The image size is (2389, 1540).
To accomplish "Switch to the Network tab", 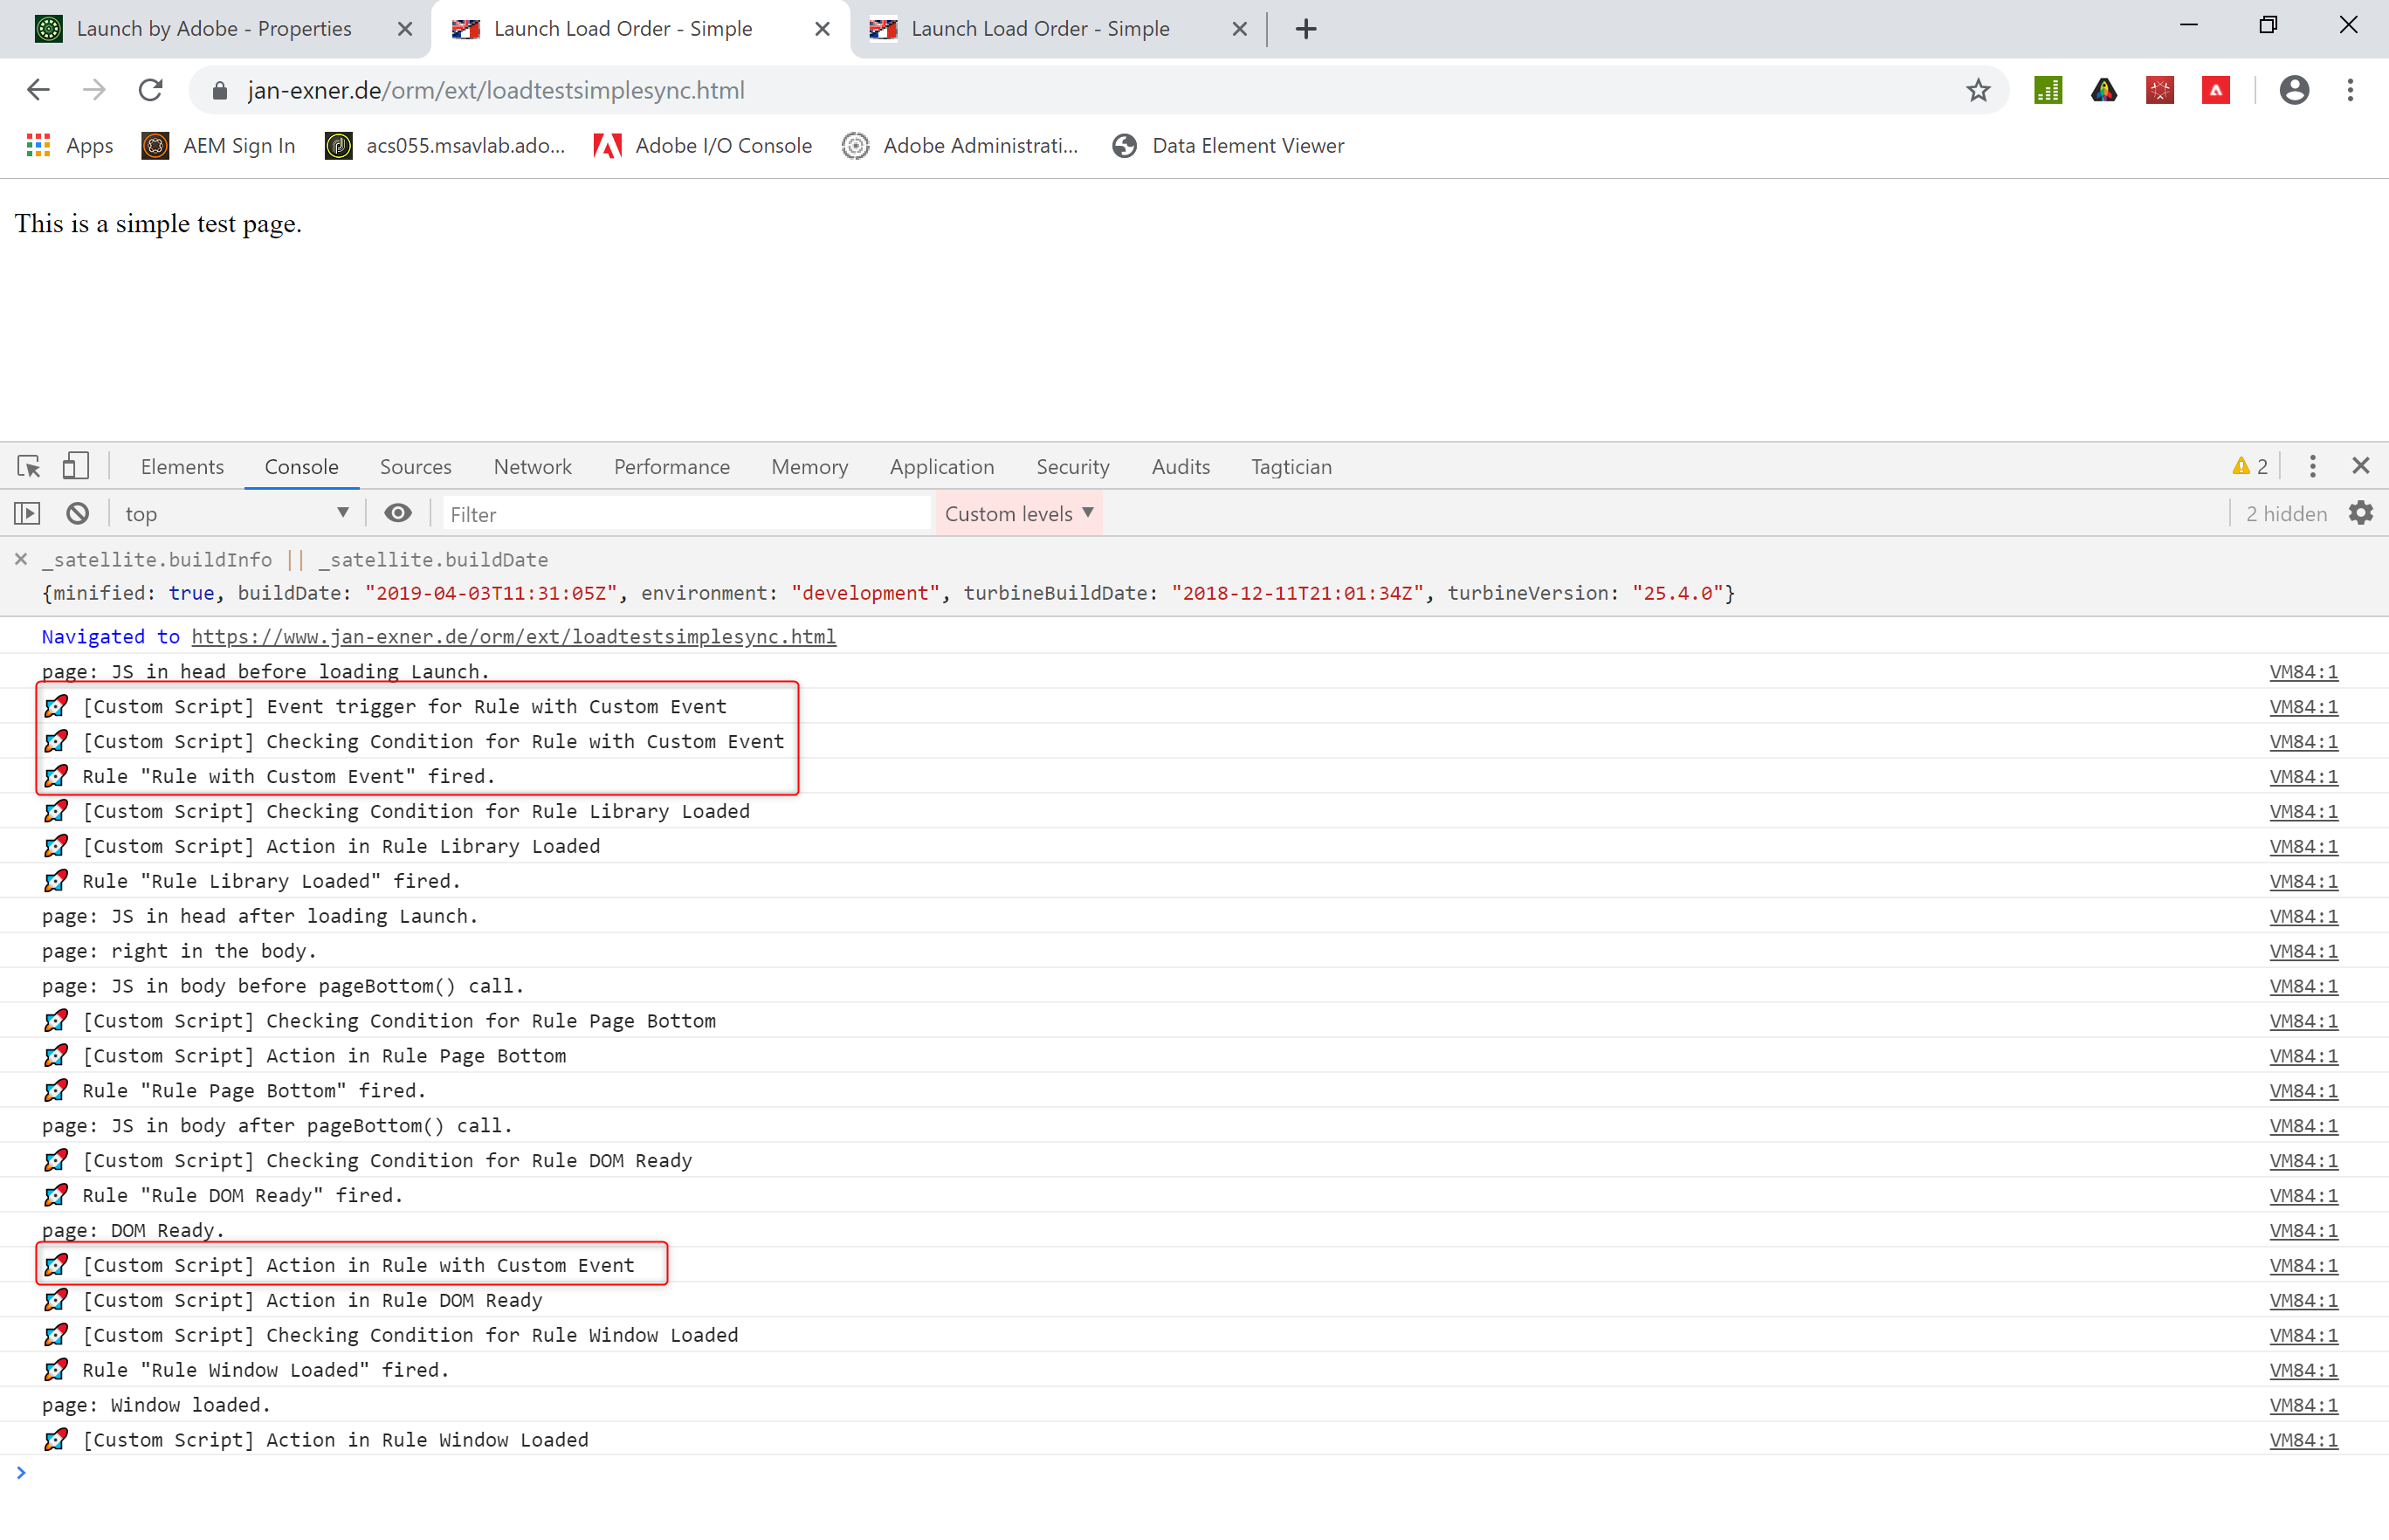I will pyautogui.click(x=532, y=466).
